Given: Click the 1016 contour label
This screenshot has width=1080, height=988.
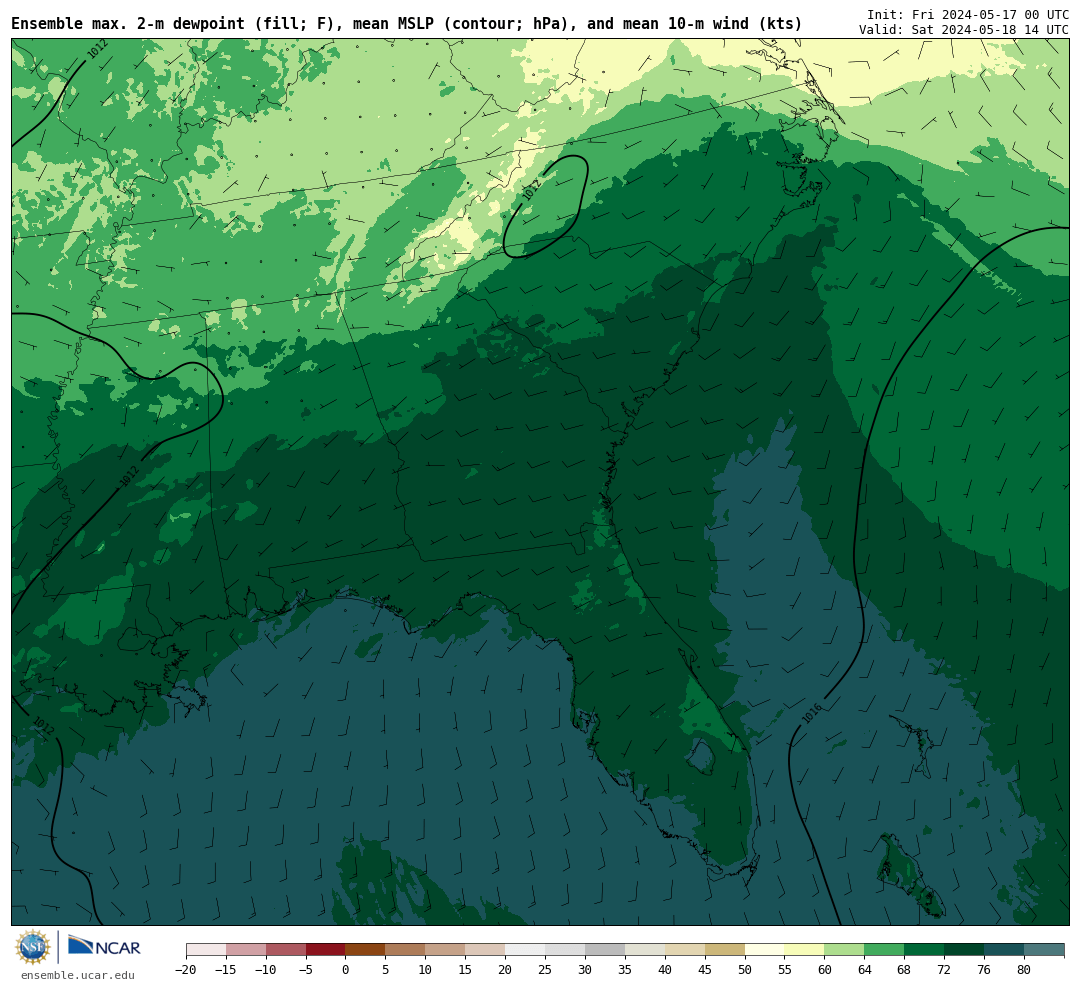Looking at the screenshot, I should click(812, 713).
